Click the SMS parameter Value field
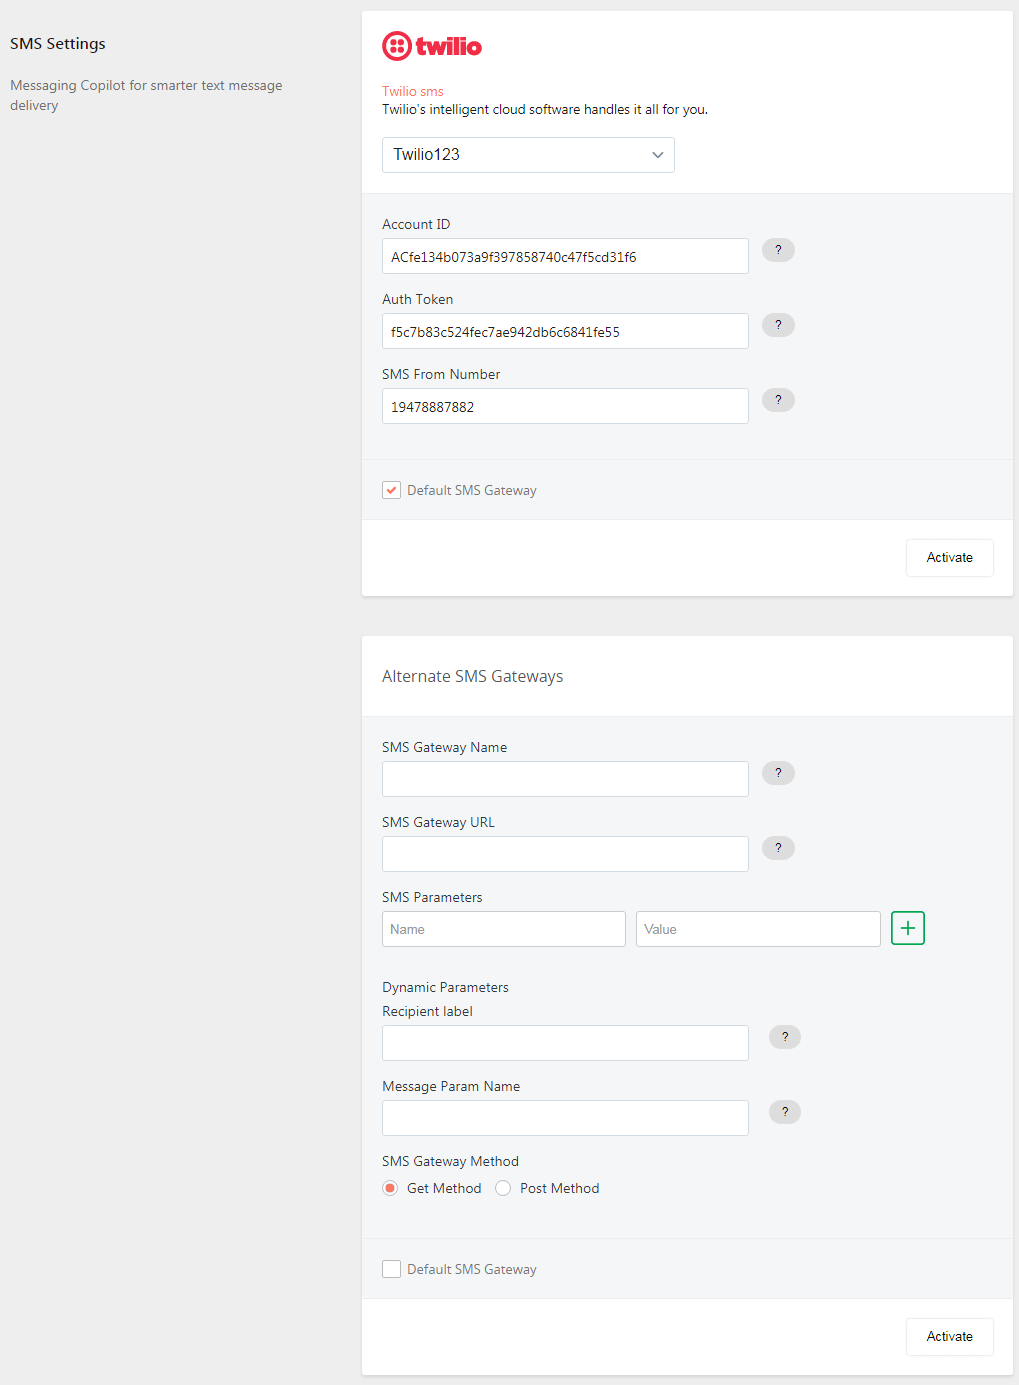Image resolution: width=1019 pixels, height=1385 pixels. 758,929
